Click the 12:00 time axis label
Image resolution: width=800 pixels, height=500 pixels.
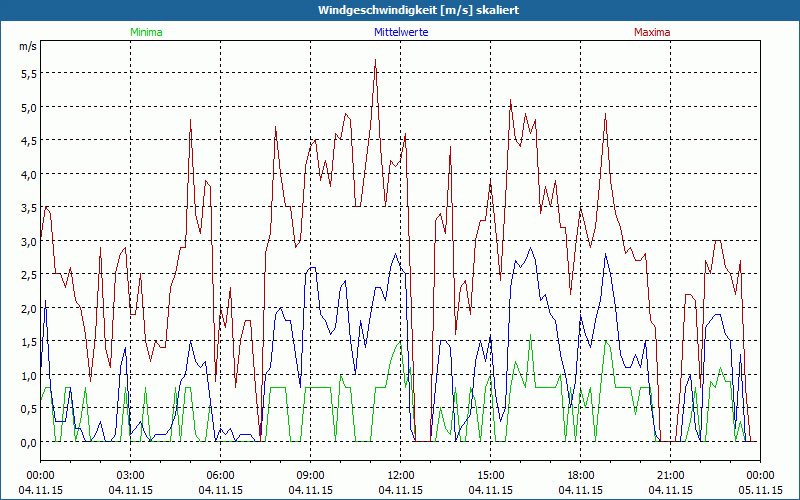point(401,476)
